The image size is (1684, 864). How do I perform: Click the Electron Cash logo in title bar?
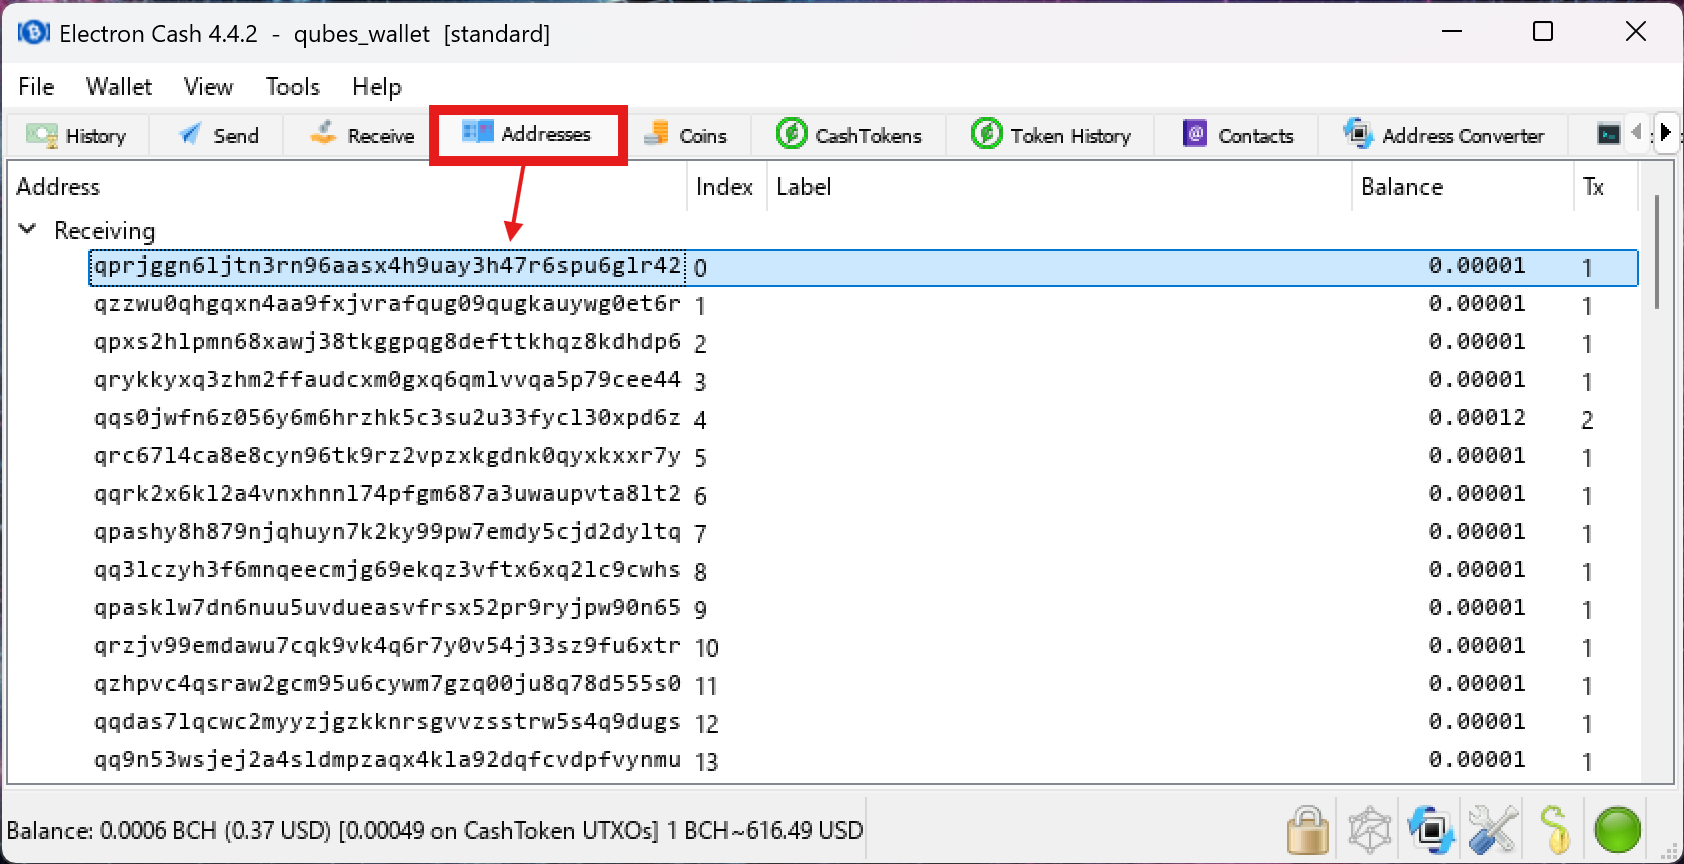33,33
